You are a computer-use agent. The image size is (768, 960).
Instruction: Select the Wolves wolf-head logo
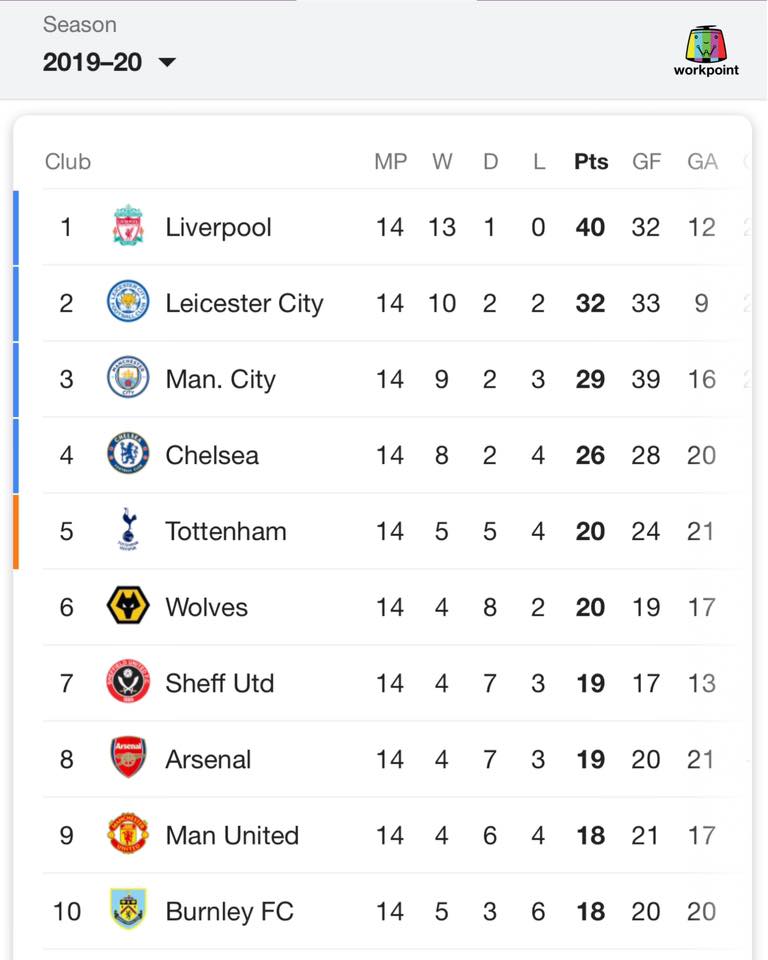pos(128,605)
